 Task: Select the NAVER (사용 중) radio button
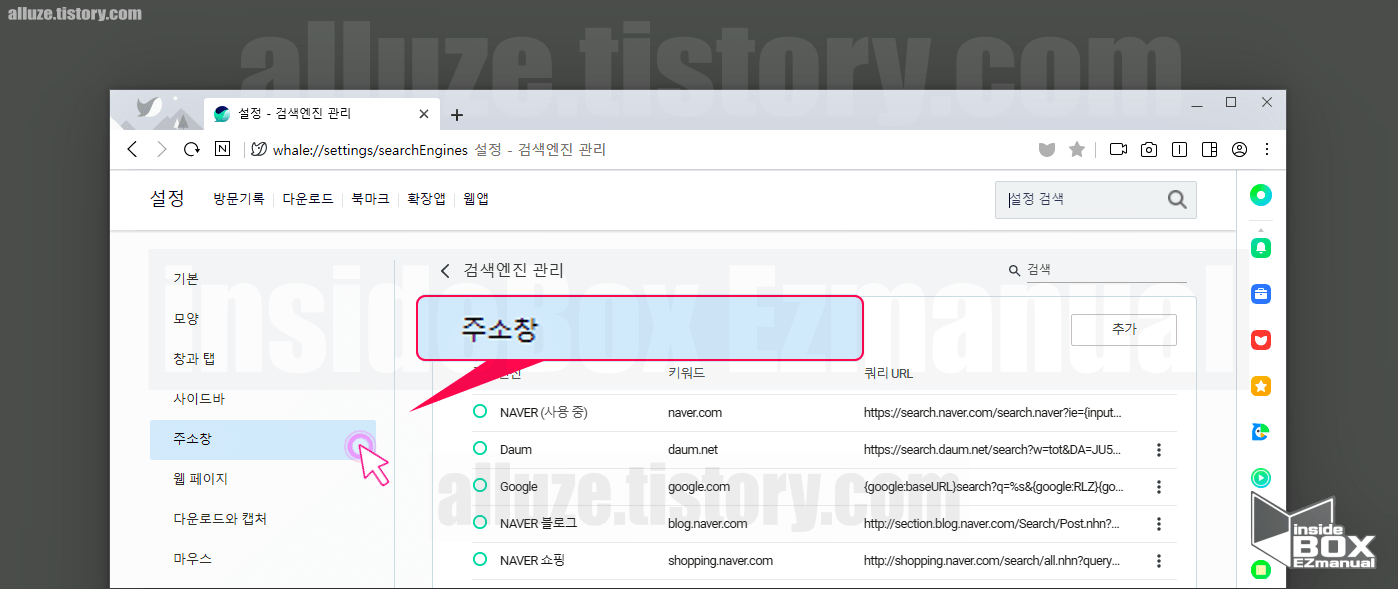[x=480, y=412]
